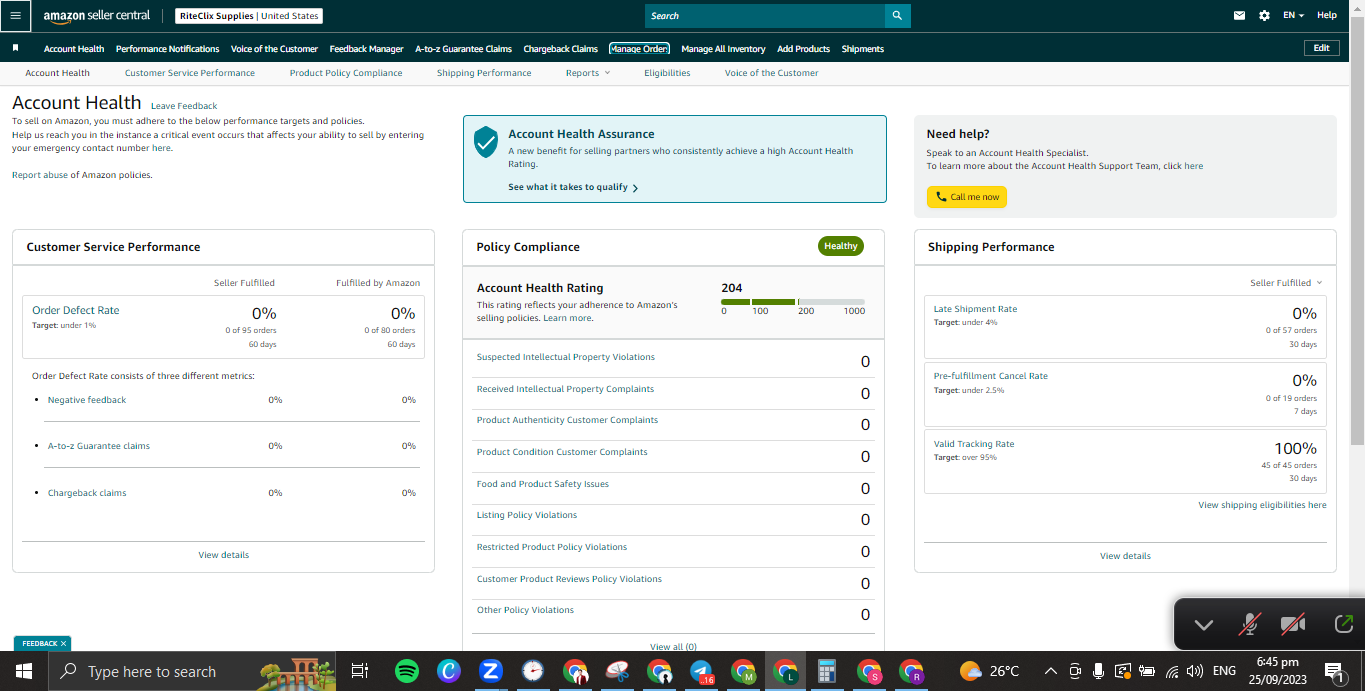This screenshot has height=691, width=1365.
Task: Click in the top Search field
Action: (x=765, y=16)
